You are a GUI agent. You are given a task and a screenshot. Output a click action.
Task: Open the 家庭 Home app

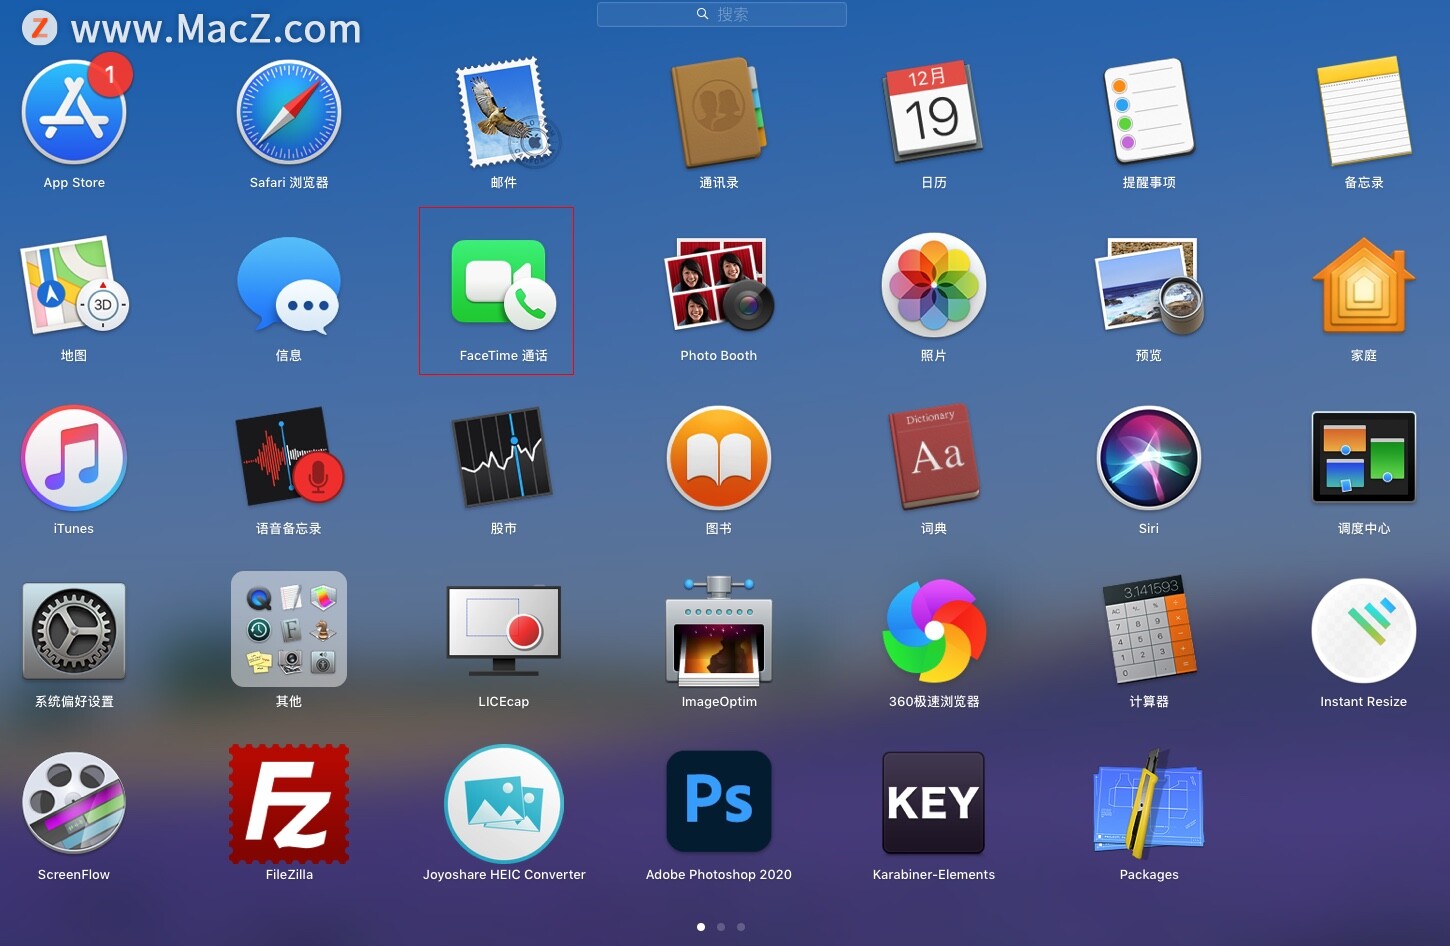[1364, 285]
